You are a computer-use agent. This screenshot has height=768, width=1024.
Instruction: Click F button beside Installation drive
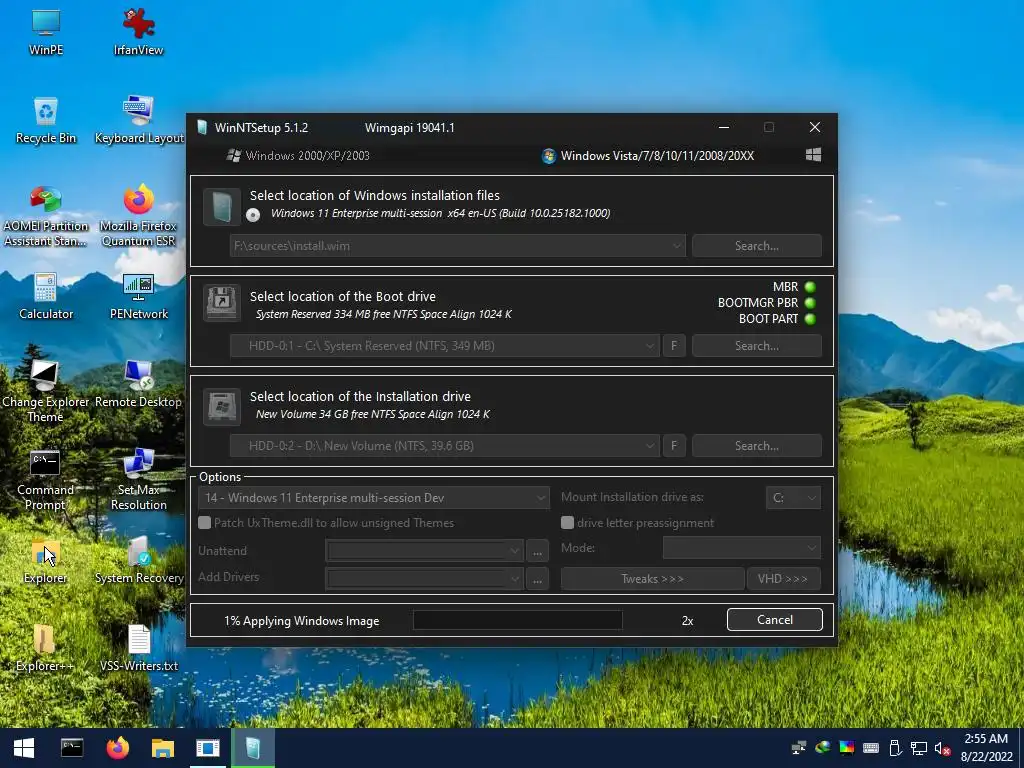[x=674, y=446]
